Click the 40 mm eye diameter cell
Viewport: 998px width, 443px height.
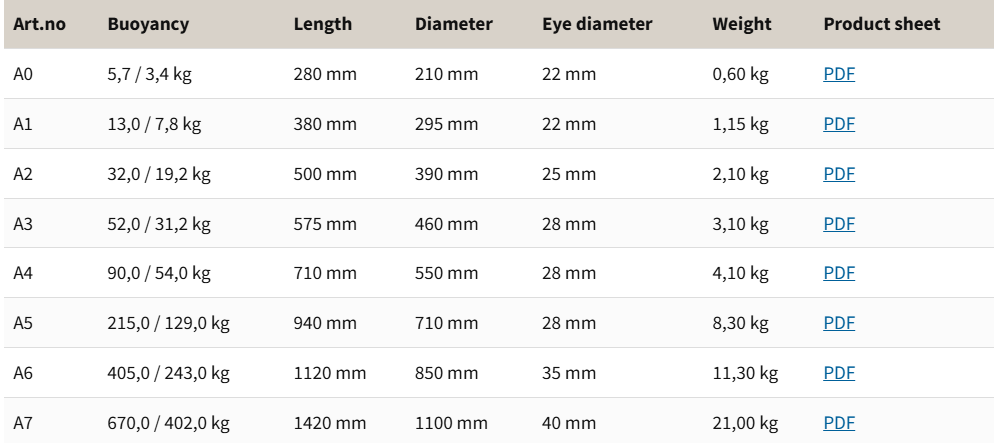(x=569, y=423)
